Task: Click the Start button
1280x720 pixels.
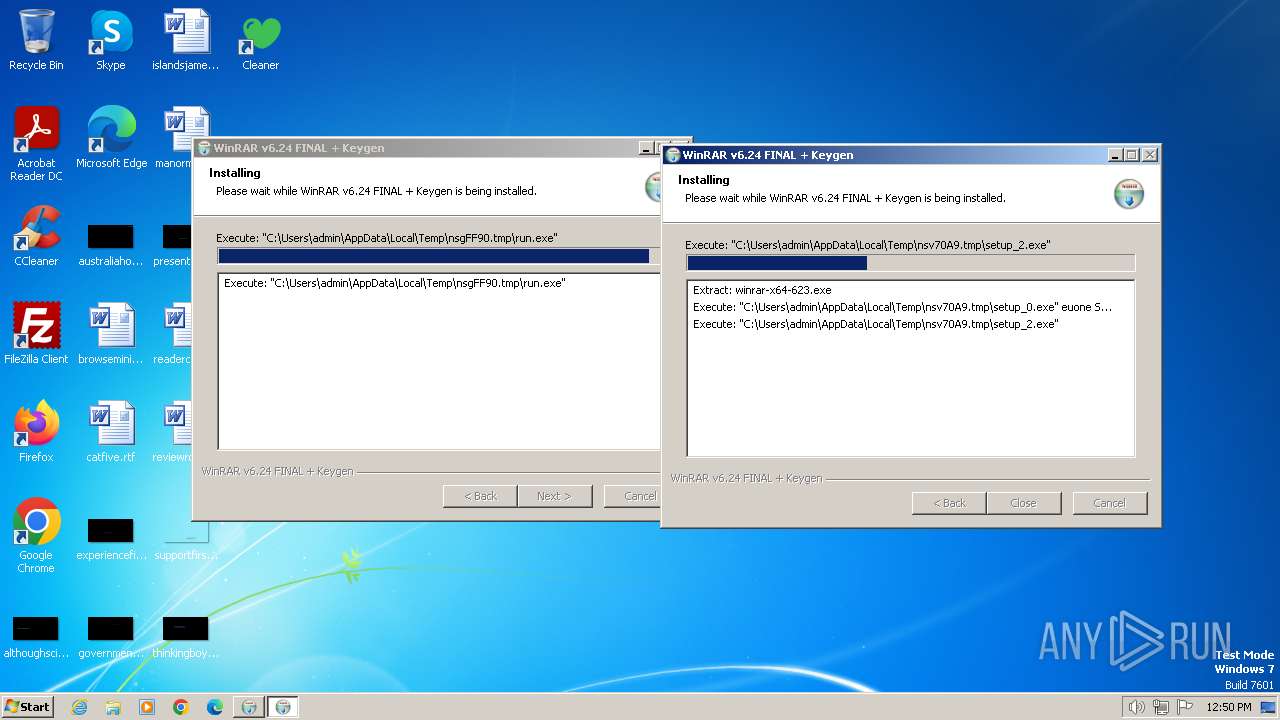Action: tap(27, 707)
